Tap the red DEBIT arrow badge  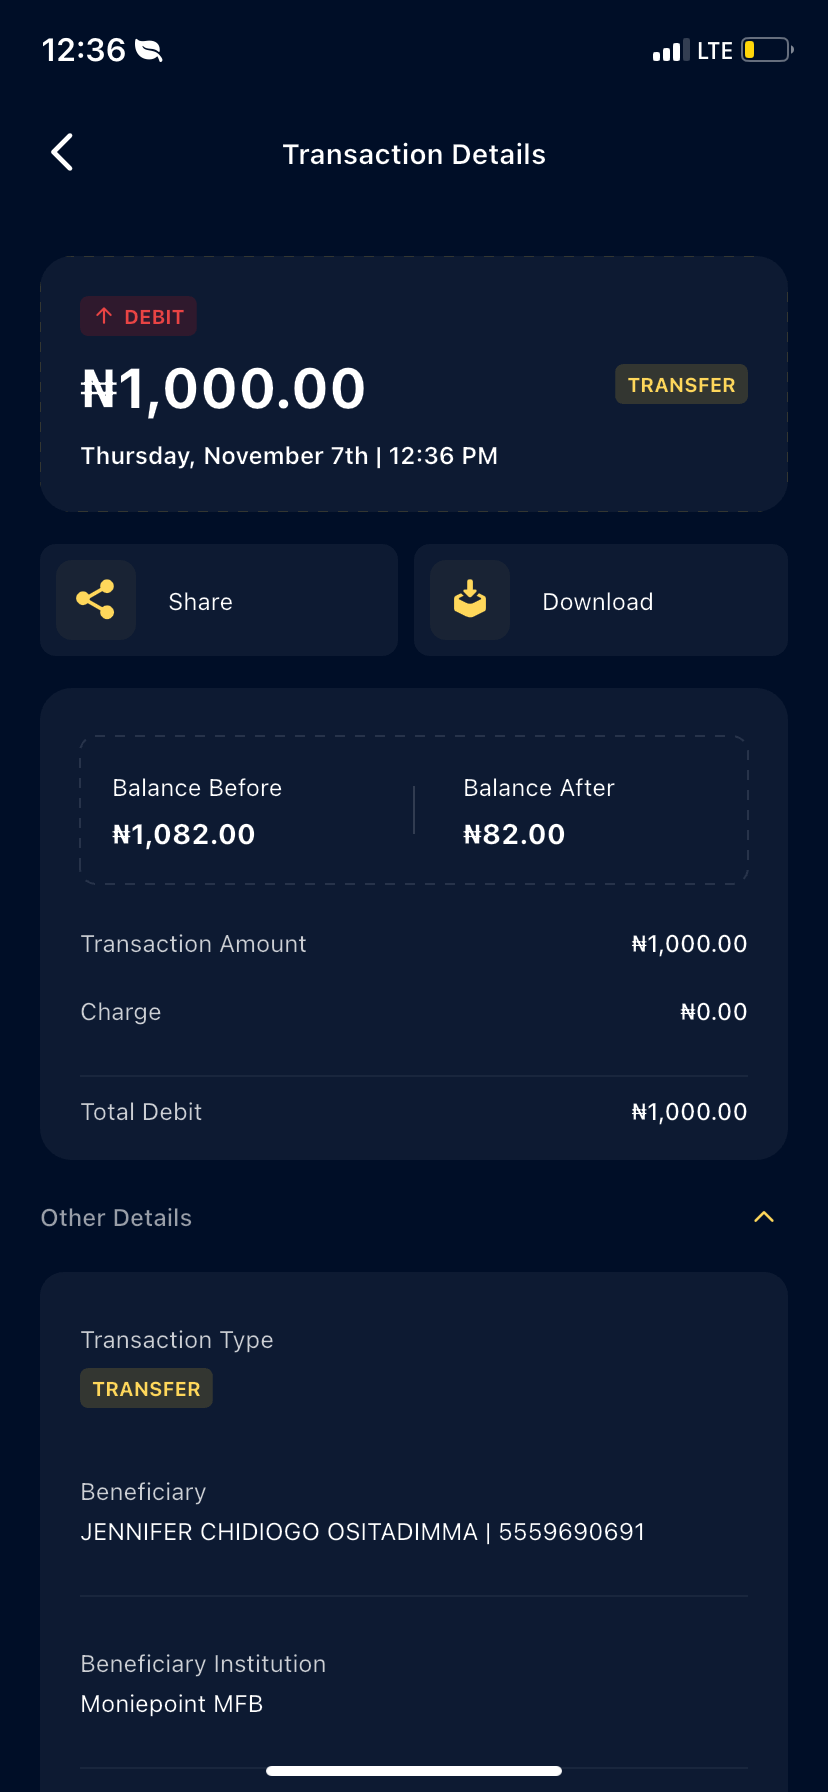[x=139, y=317]
